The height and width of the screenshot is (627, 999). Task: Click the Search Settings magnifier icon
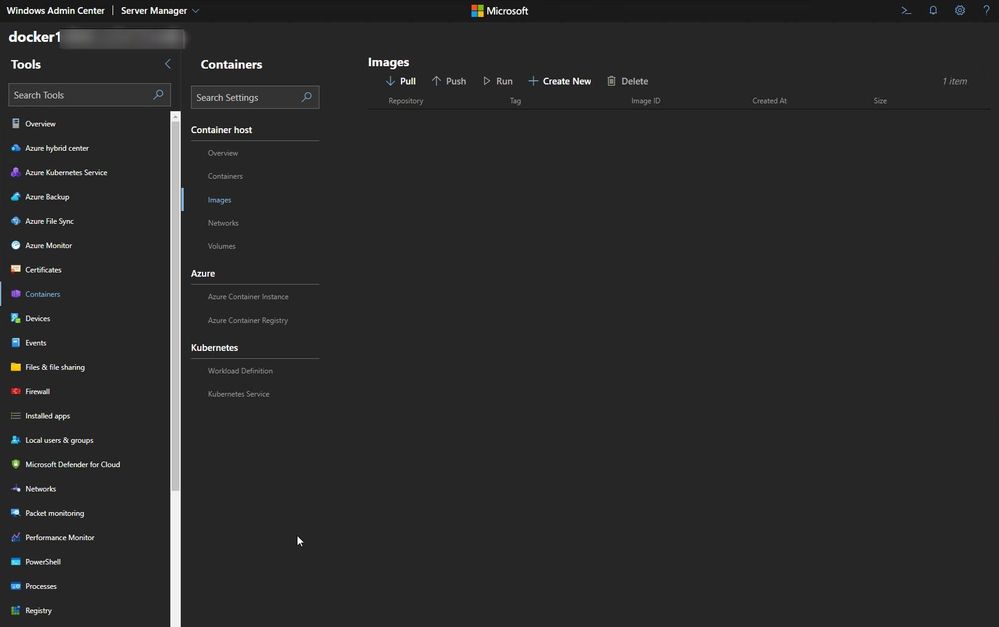pyautogui.click(x=306, y=97)
